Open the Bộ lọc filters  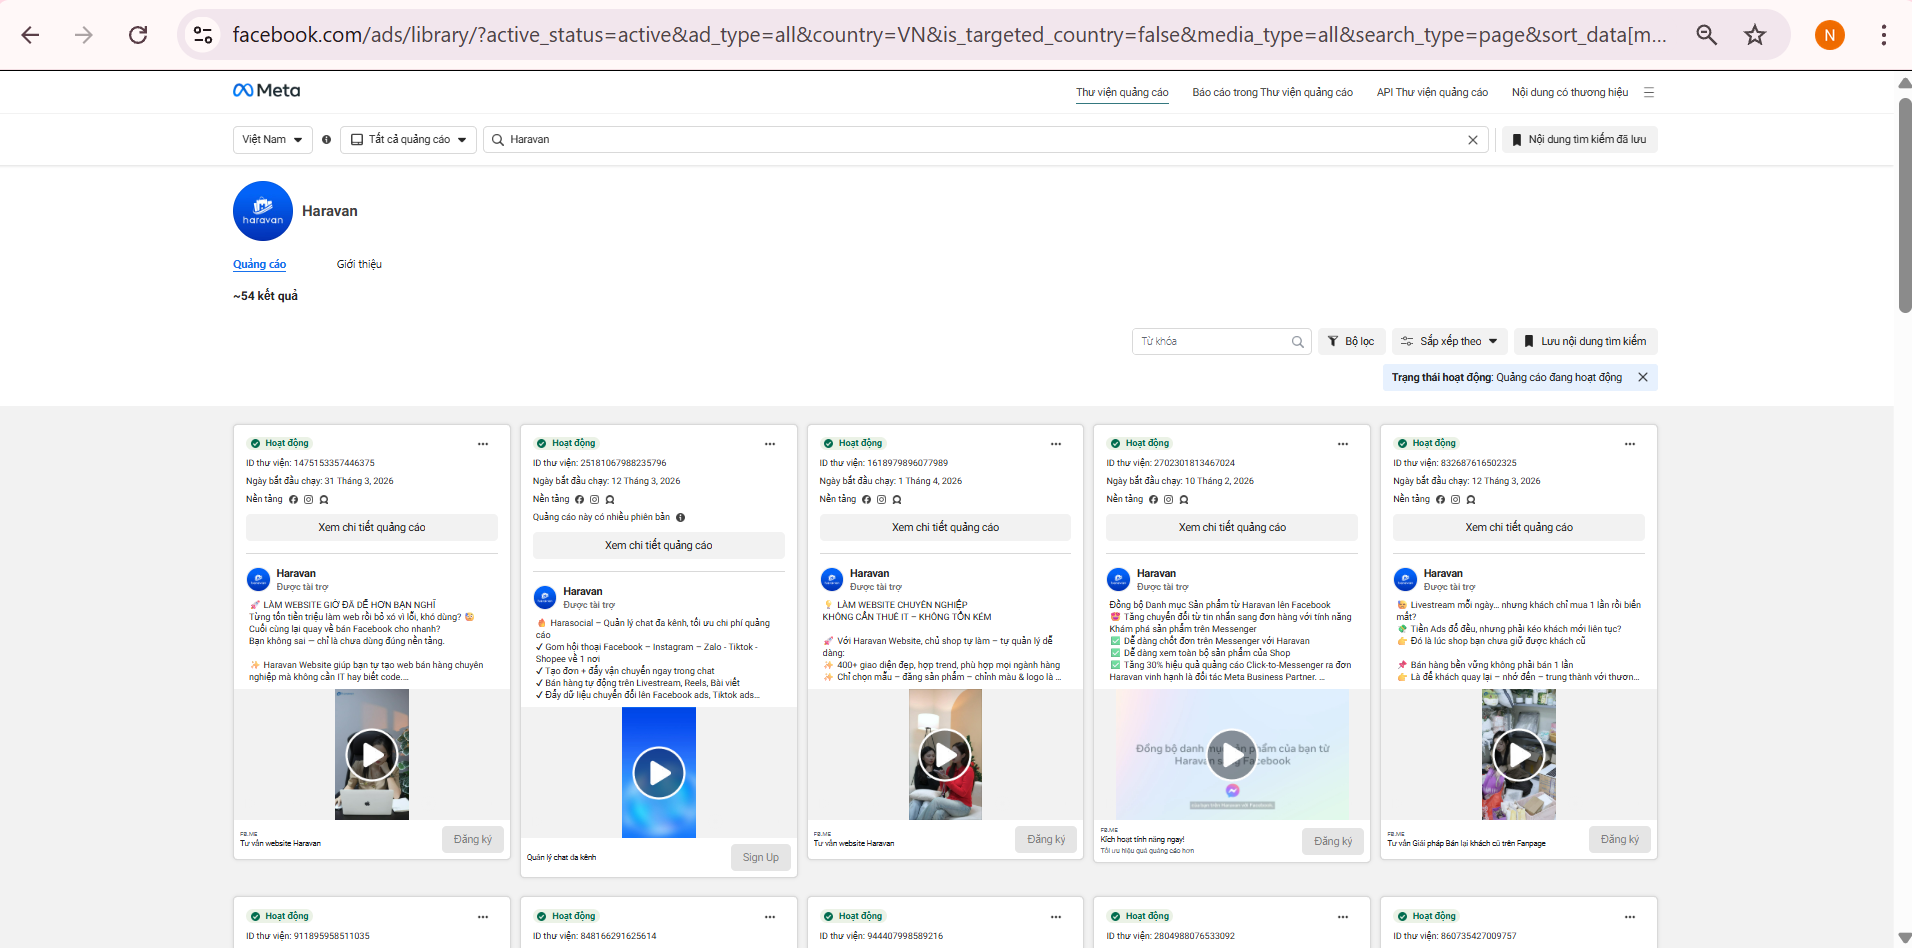(1351, 342)
